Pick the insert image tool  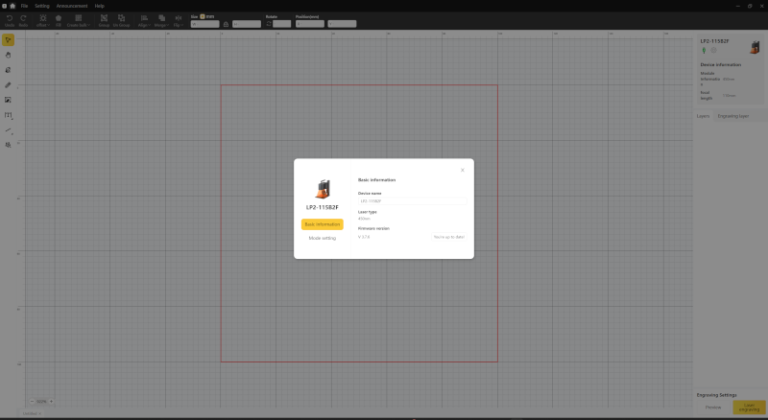8,100
